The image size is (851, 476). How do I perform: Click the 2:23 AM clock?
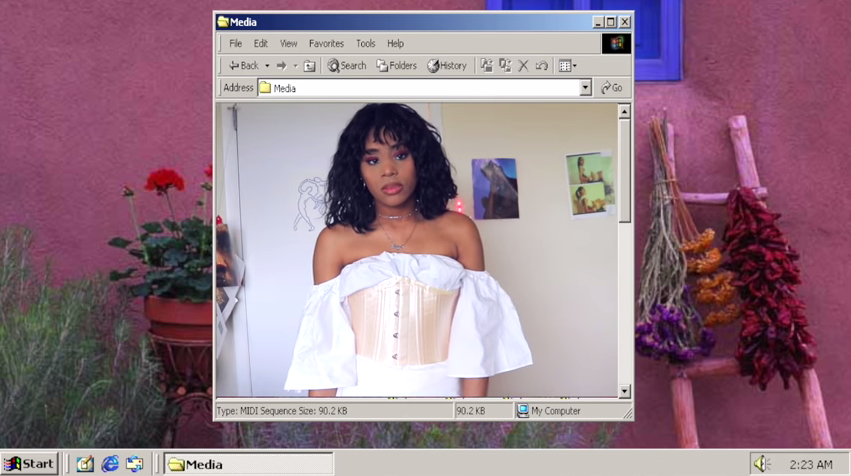(811, 465)
